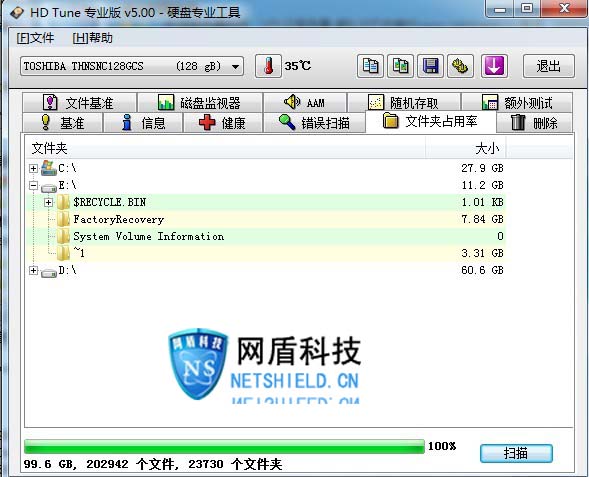Sort by the 大小 column header
Viewport: 589px width, 477px height.
pos(465,148)
